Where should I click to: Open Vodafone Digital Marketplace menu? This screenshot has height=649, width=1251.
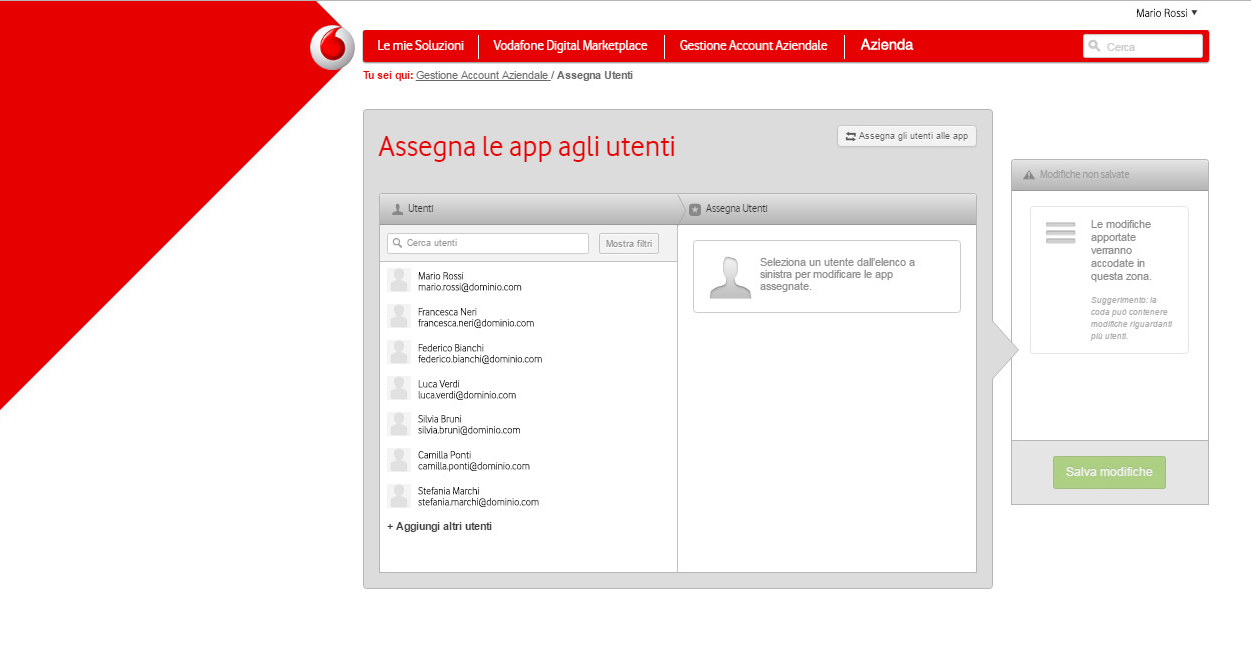570,46
